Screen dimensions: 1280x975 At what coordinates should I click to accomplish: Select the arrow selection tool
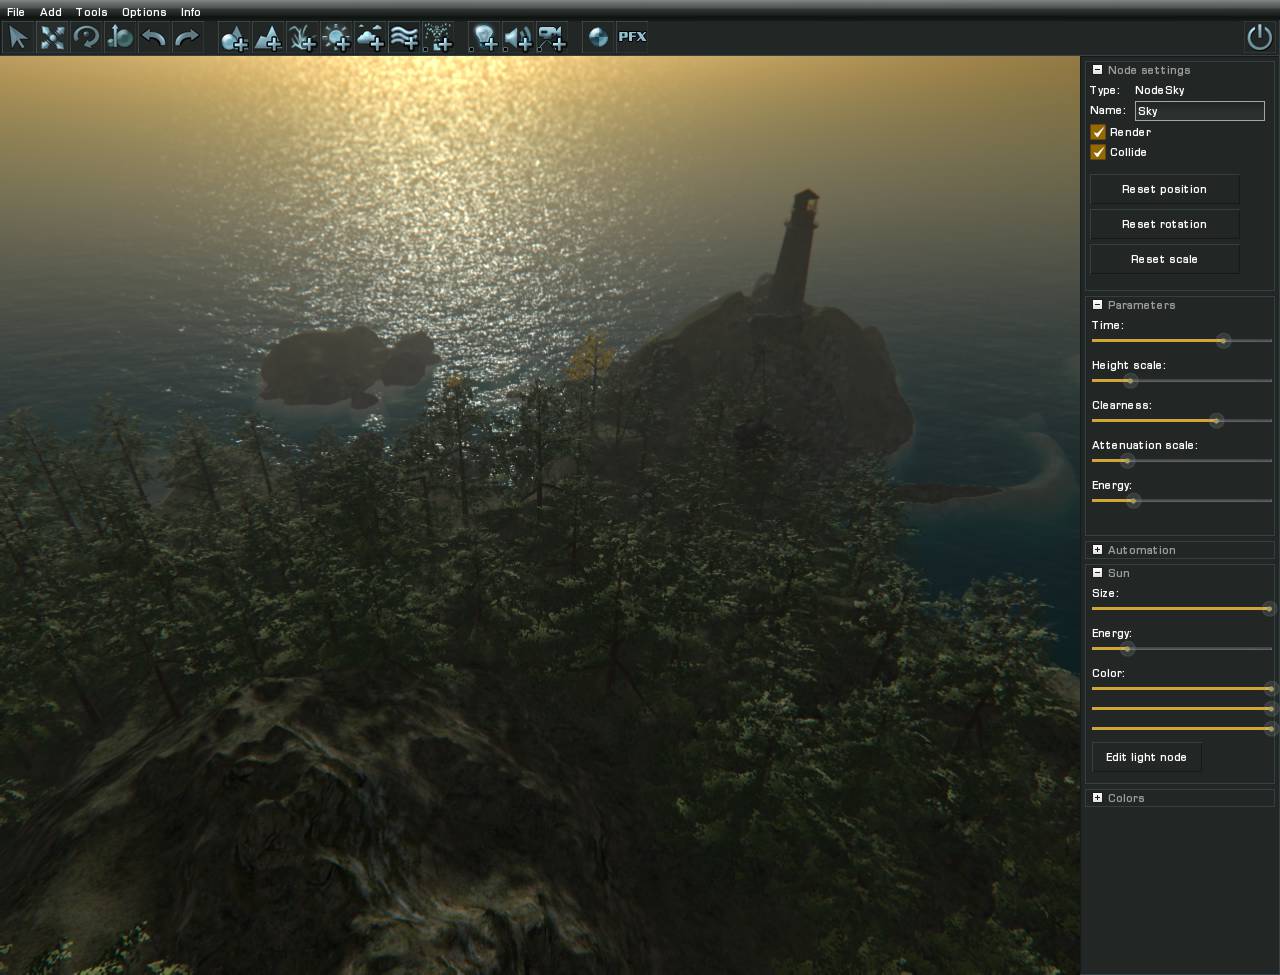pyautogui.click(x=18, y=38)
